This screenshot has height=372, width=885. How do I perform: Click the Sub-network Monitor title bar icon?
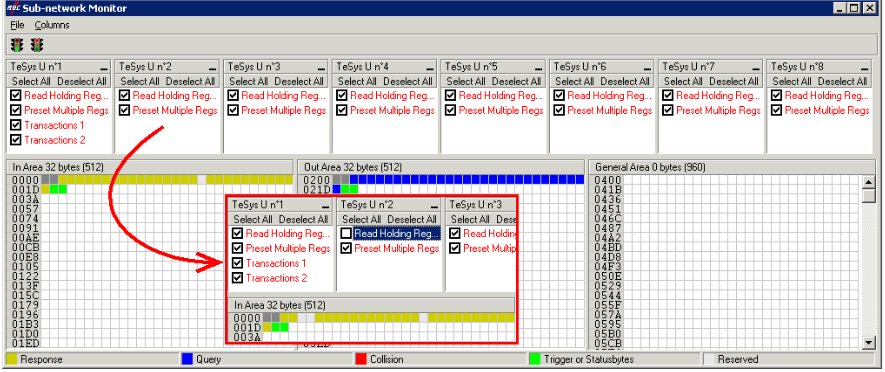[x=8, y=8]
